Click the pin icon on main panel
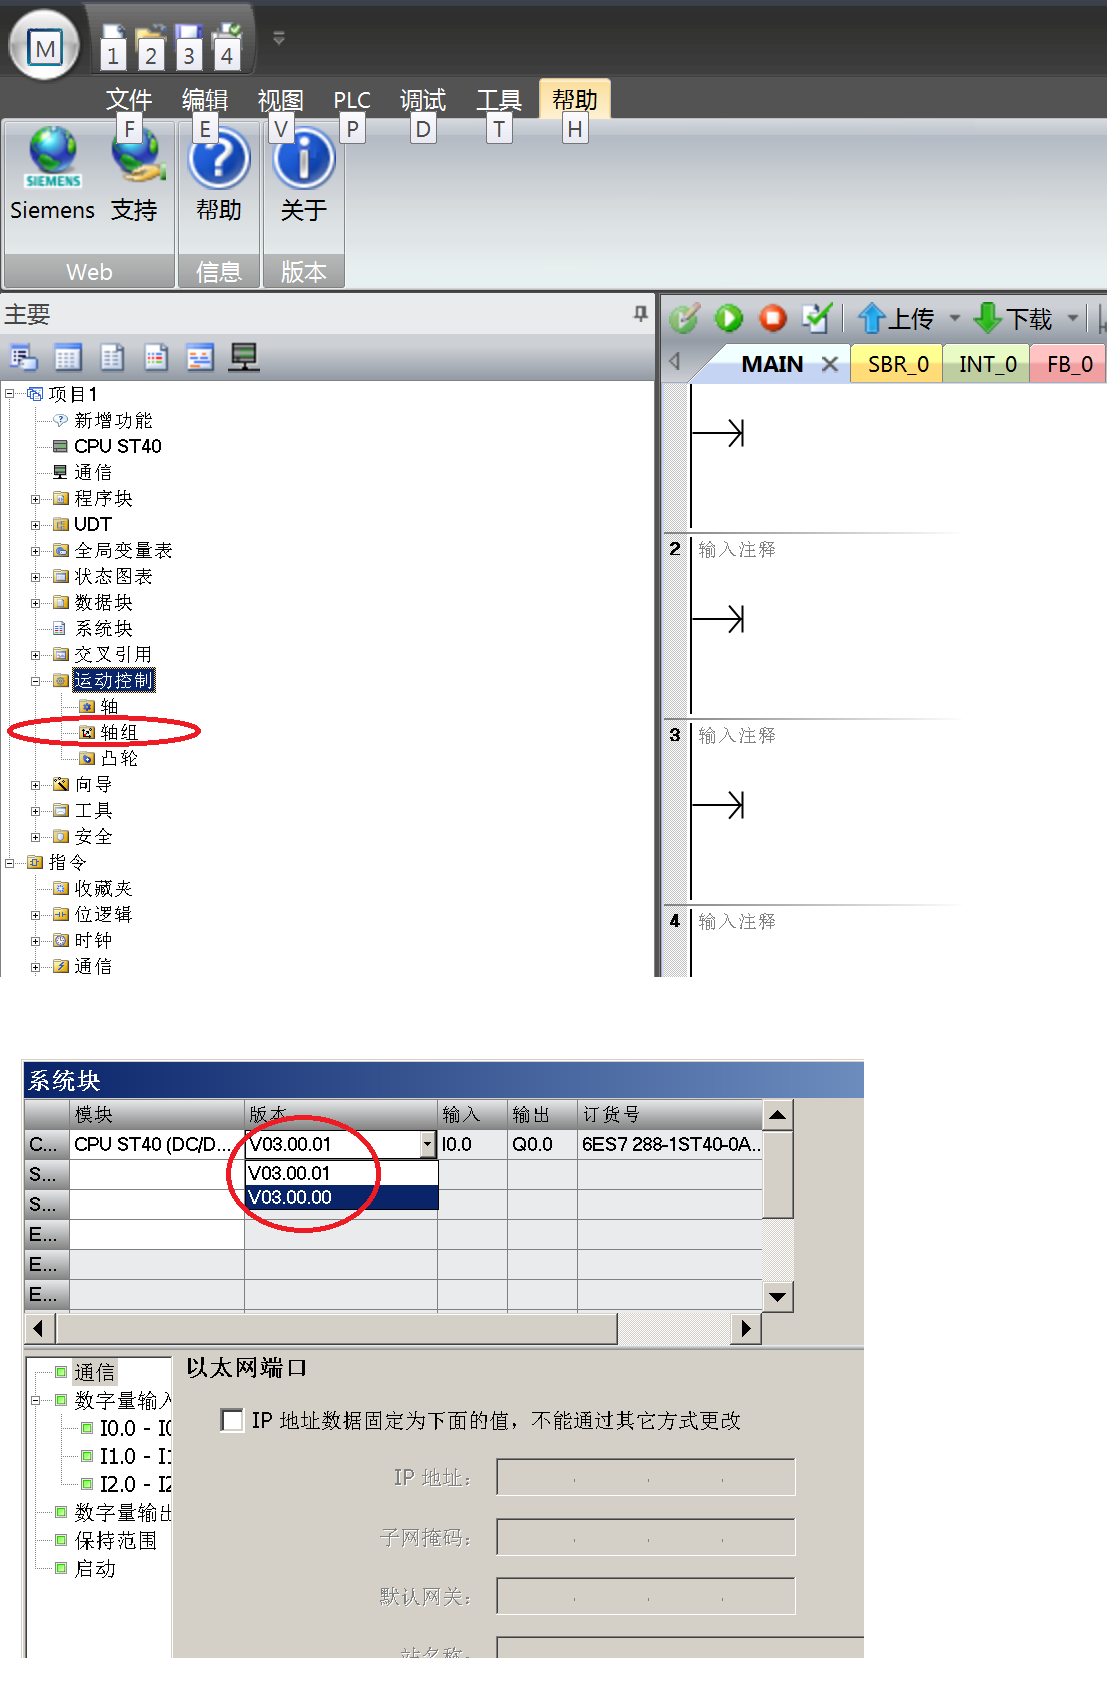This screenshot has width=1107, height=1689. 640,314
